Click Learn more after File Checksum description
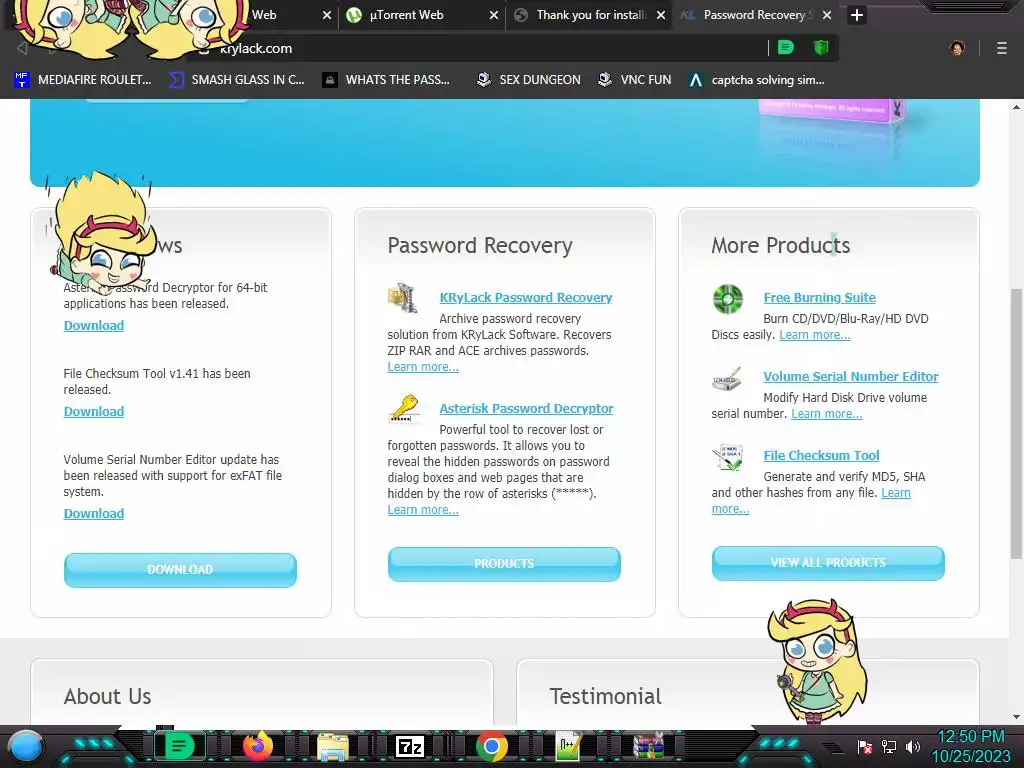 click(896, 492)
